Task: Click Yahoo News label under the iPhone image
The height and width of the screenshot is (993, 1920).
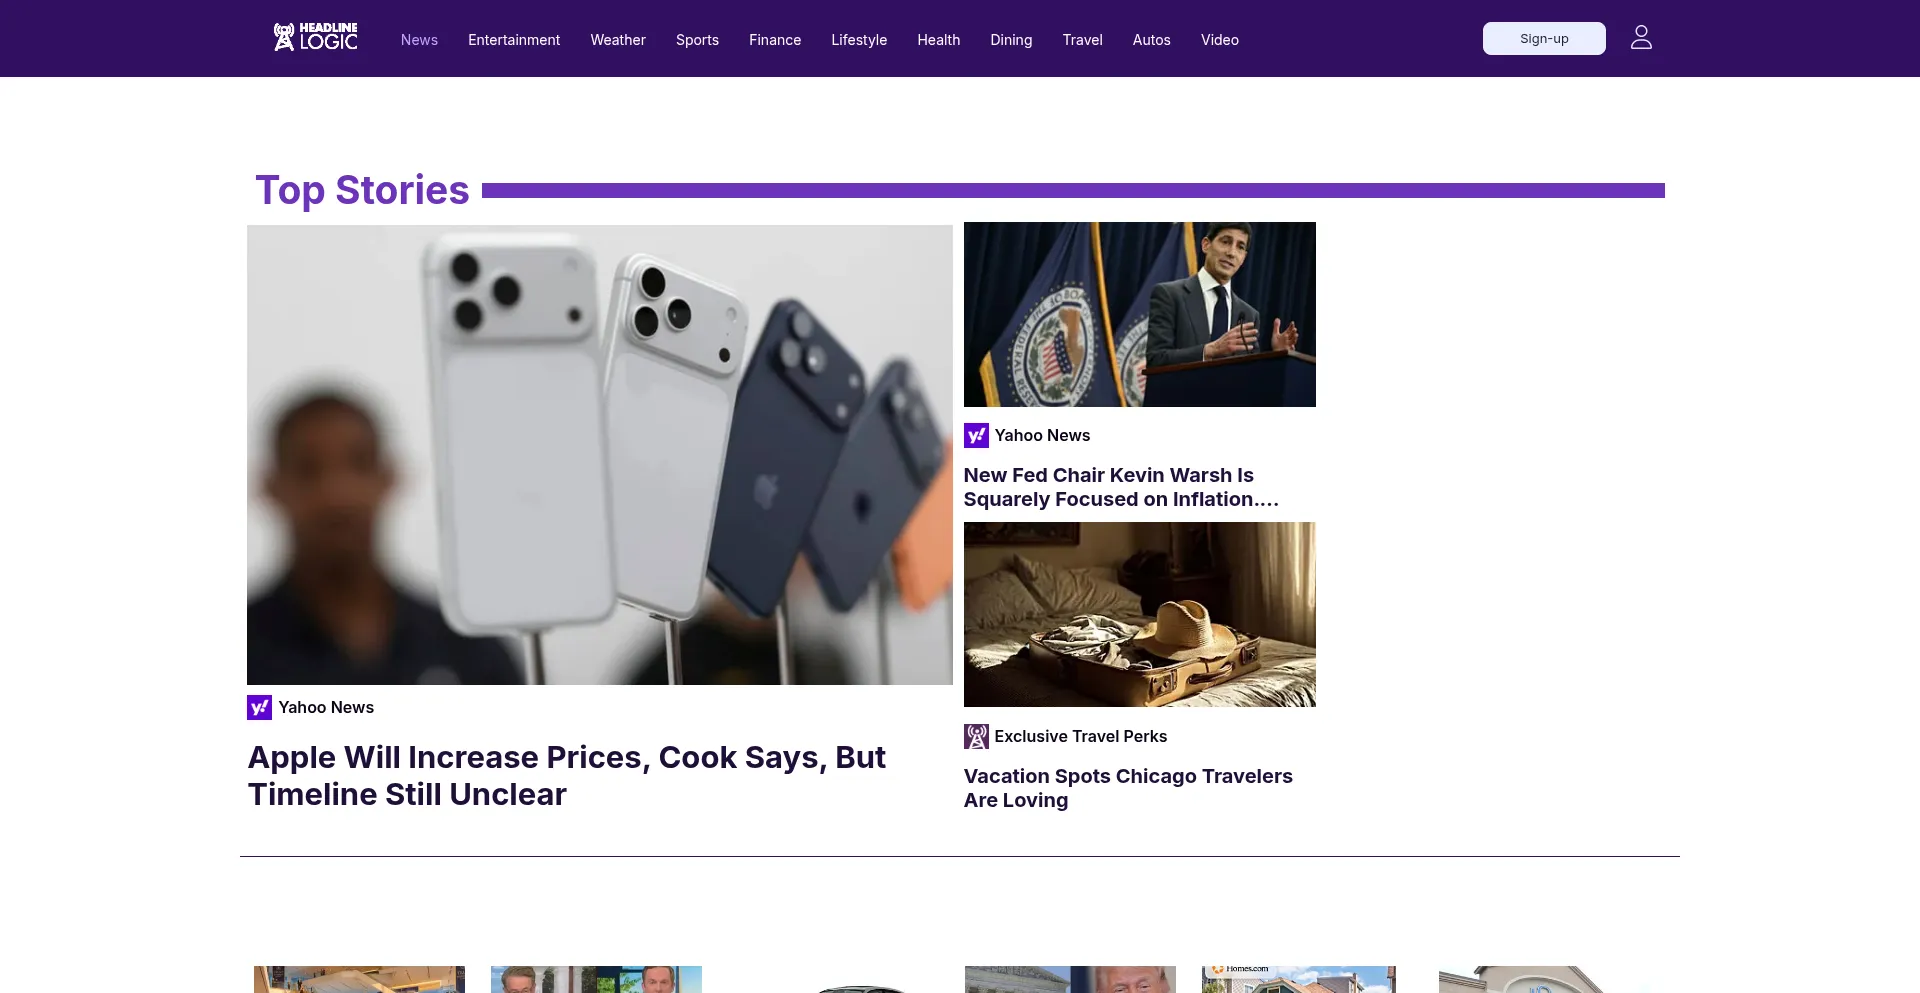Action: tap(326, 707)
